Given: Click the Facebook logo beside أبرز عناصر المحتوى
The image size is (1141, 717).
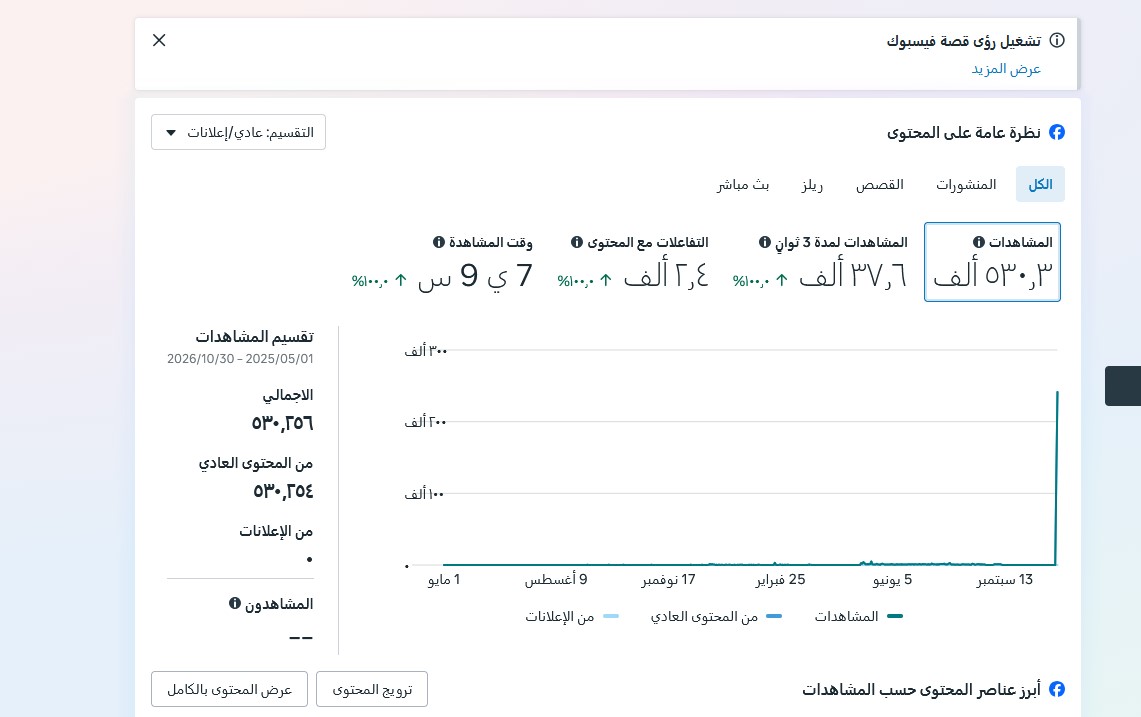Looking at the screenshot, I should [x=1057, y=689].
